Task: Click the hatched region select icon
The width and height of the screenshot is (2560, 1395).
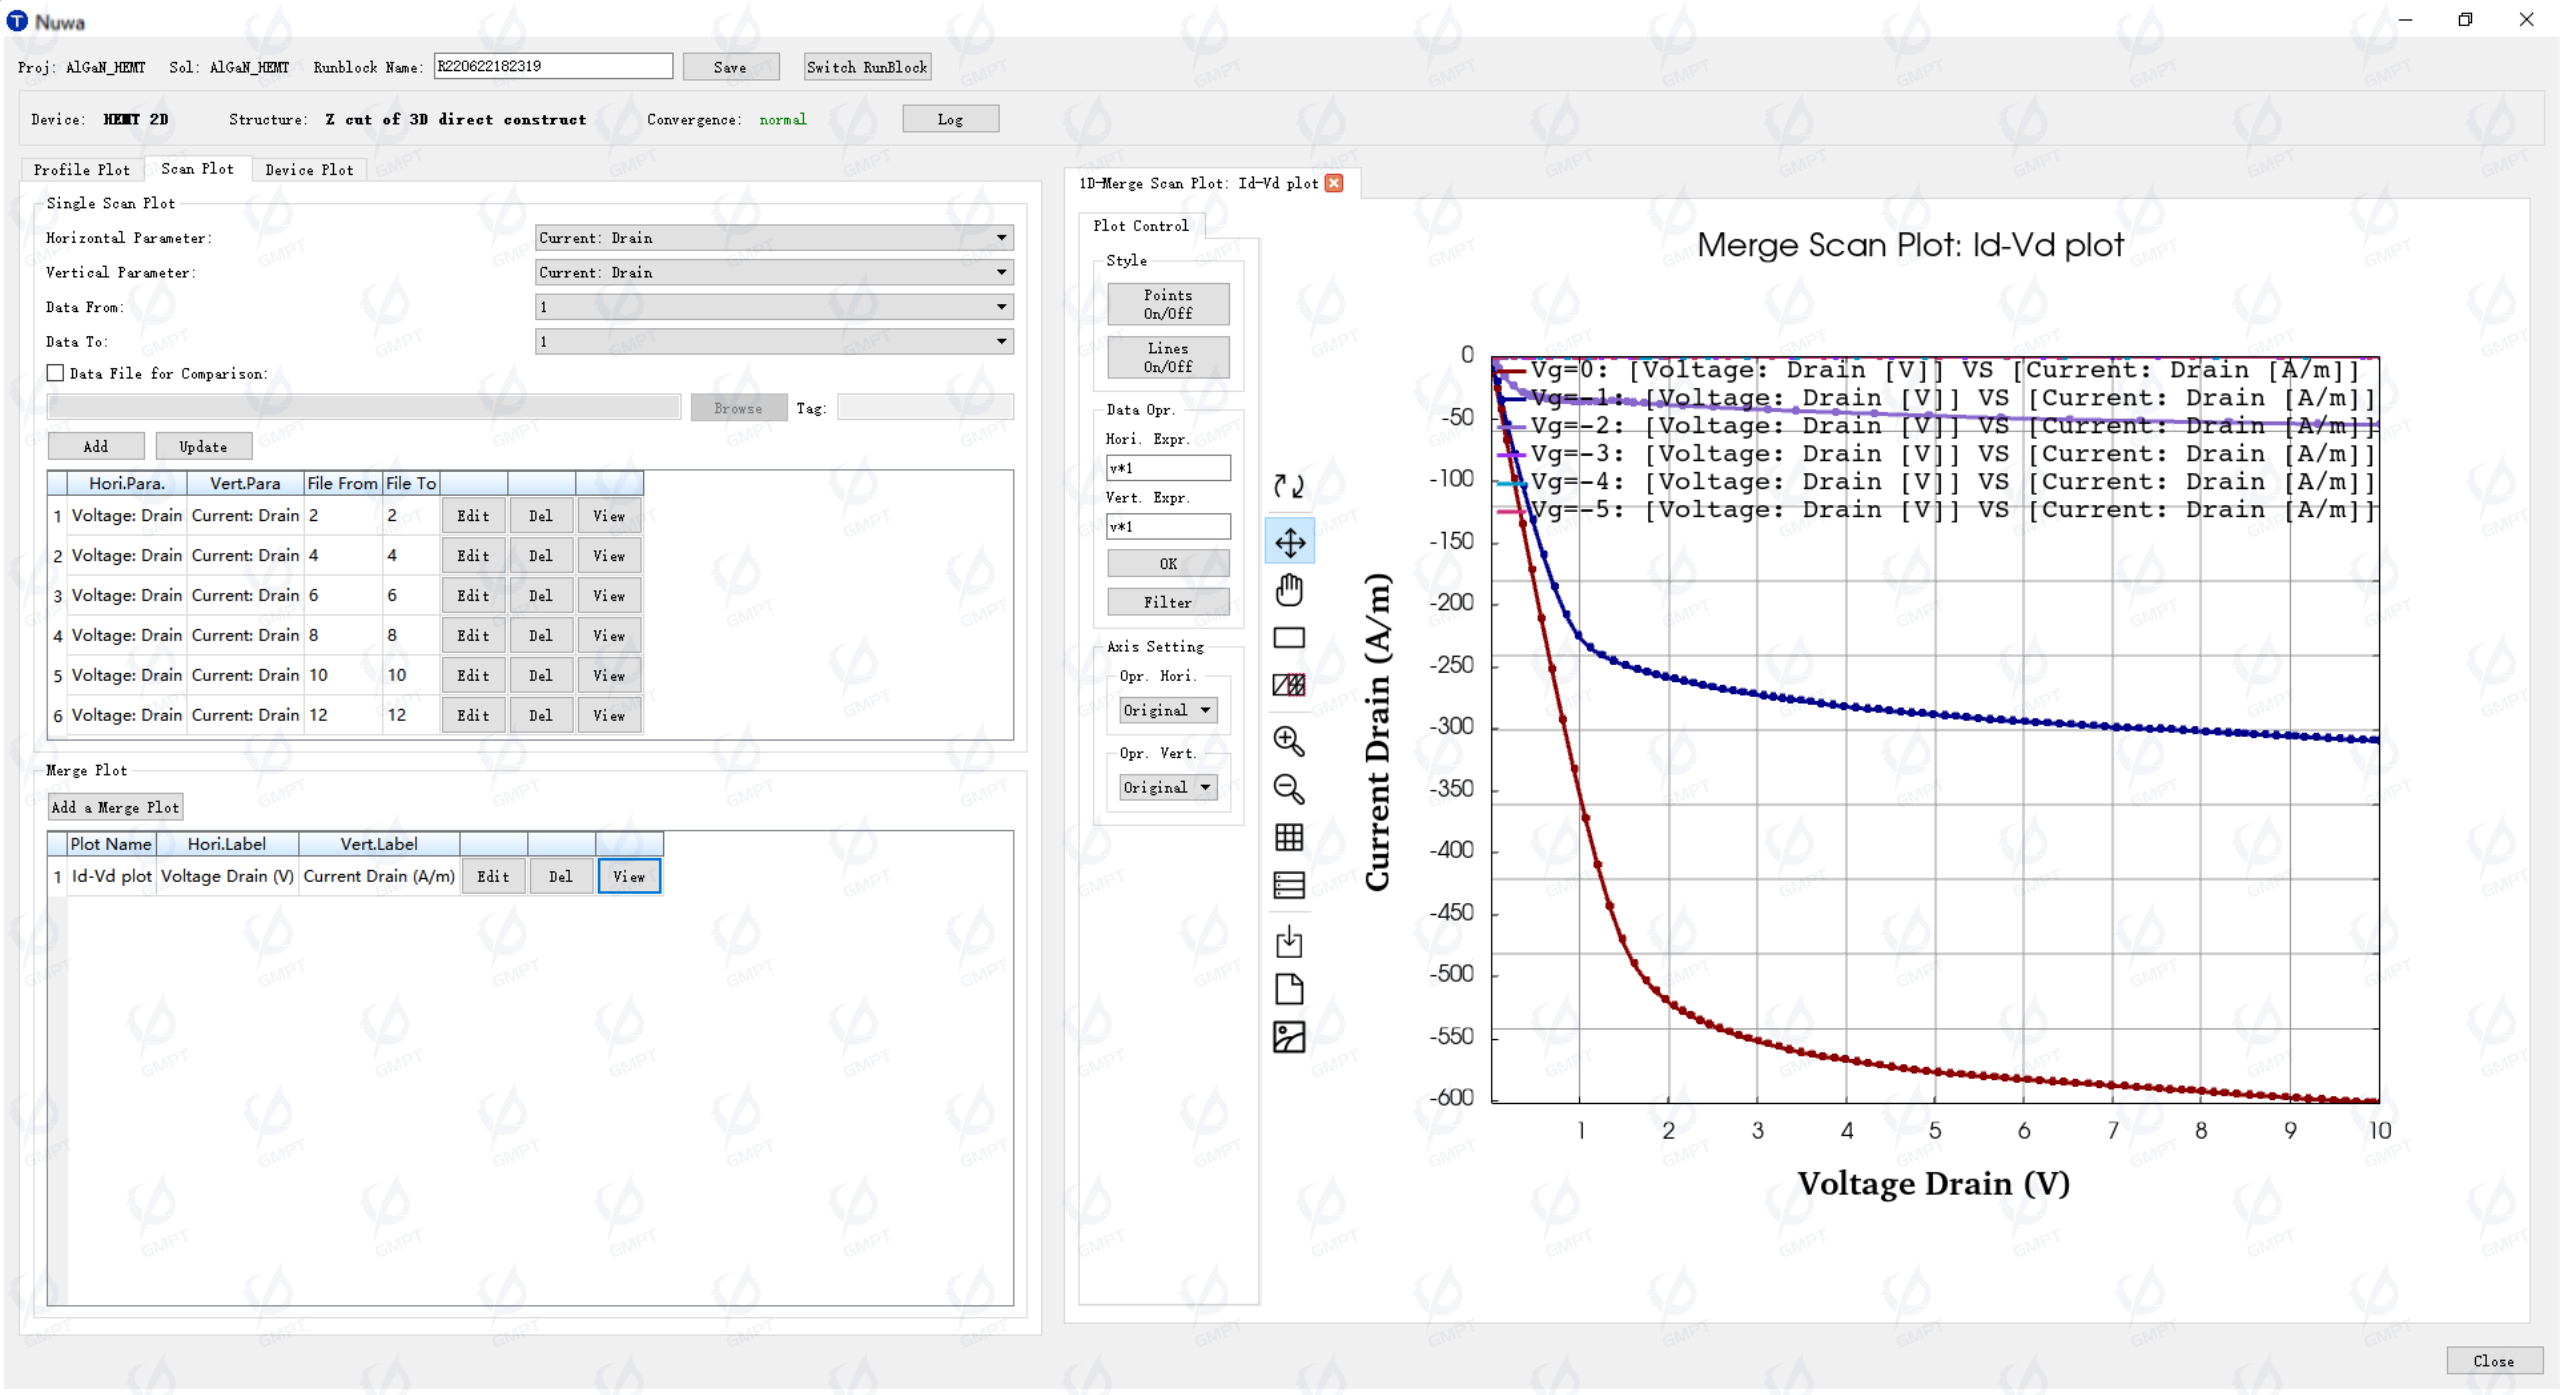Action: [x=1289, y=685]
